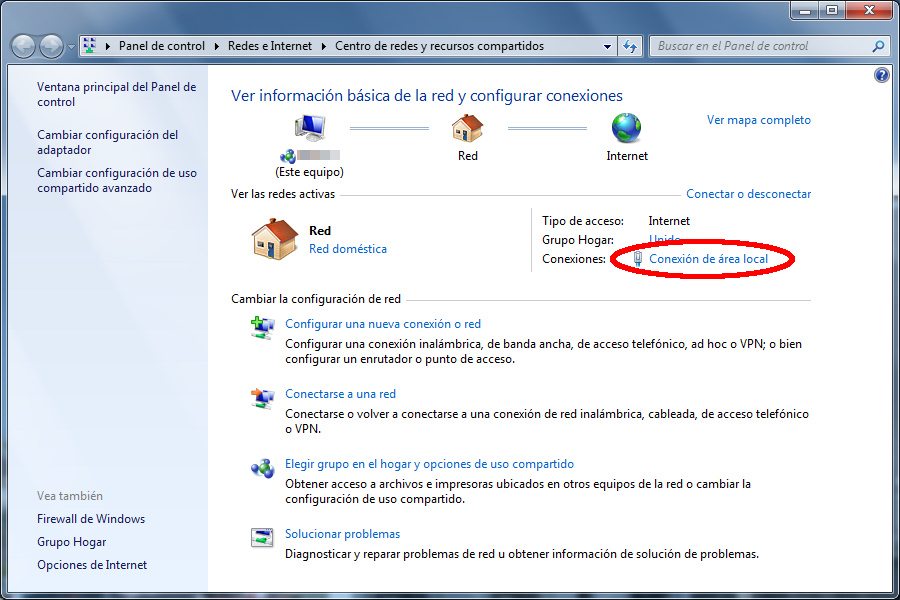Expand breadcrumb arrow after 'Redes e Internet'

(324, 46)
